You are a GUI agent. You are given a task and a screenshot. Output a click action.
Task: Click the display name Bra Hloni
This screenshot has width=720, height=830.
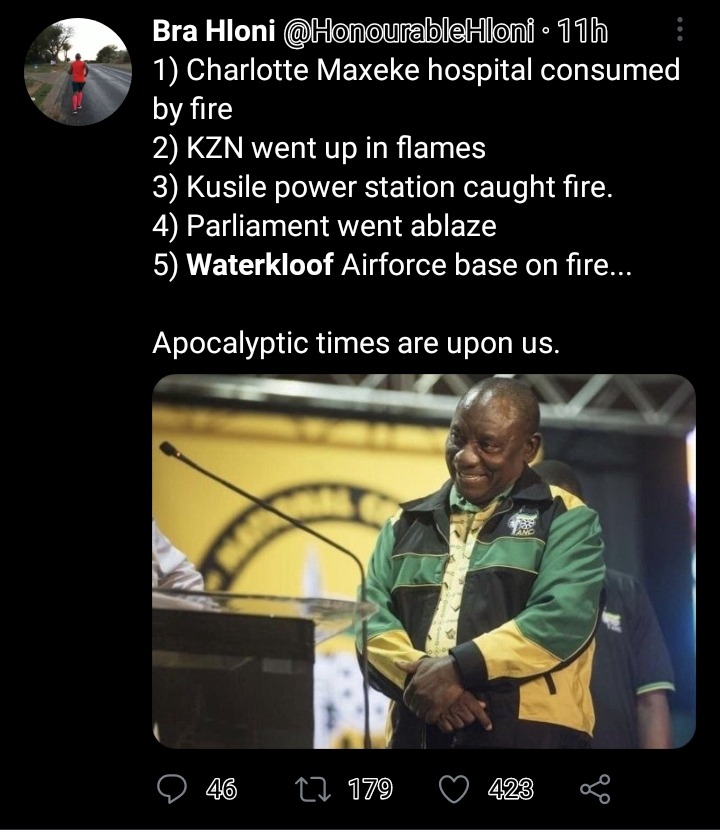pos(213,31)
